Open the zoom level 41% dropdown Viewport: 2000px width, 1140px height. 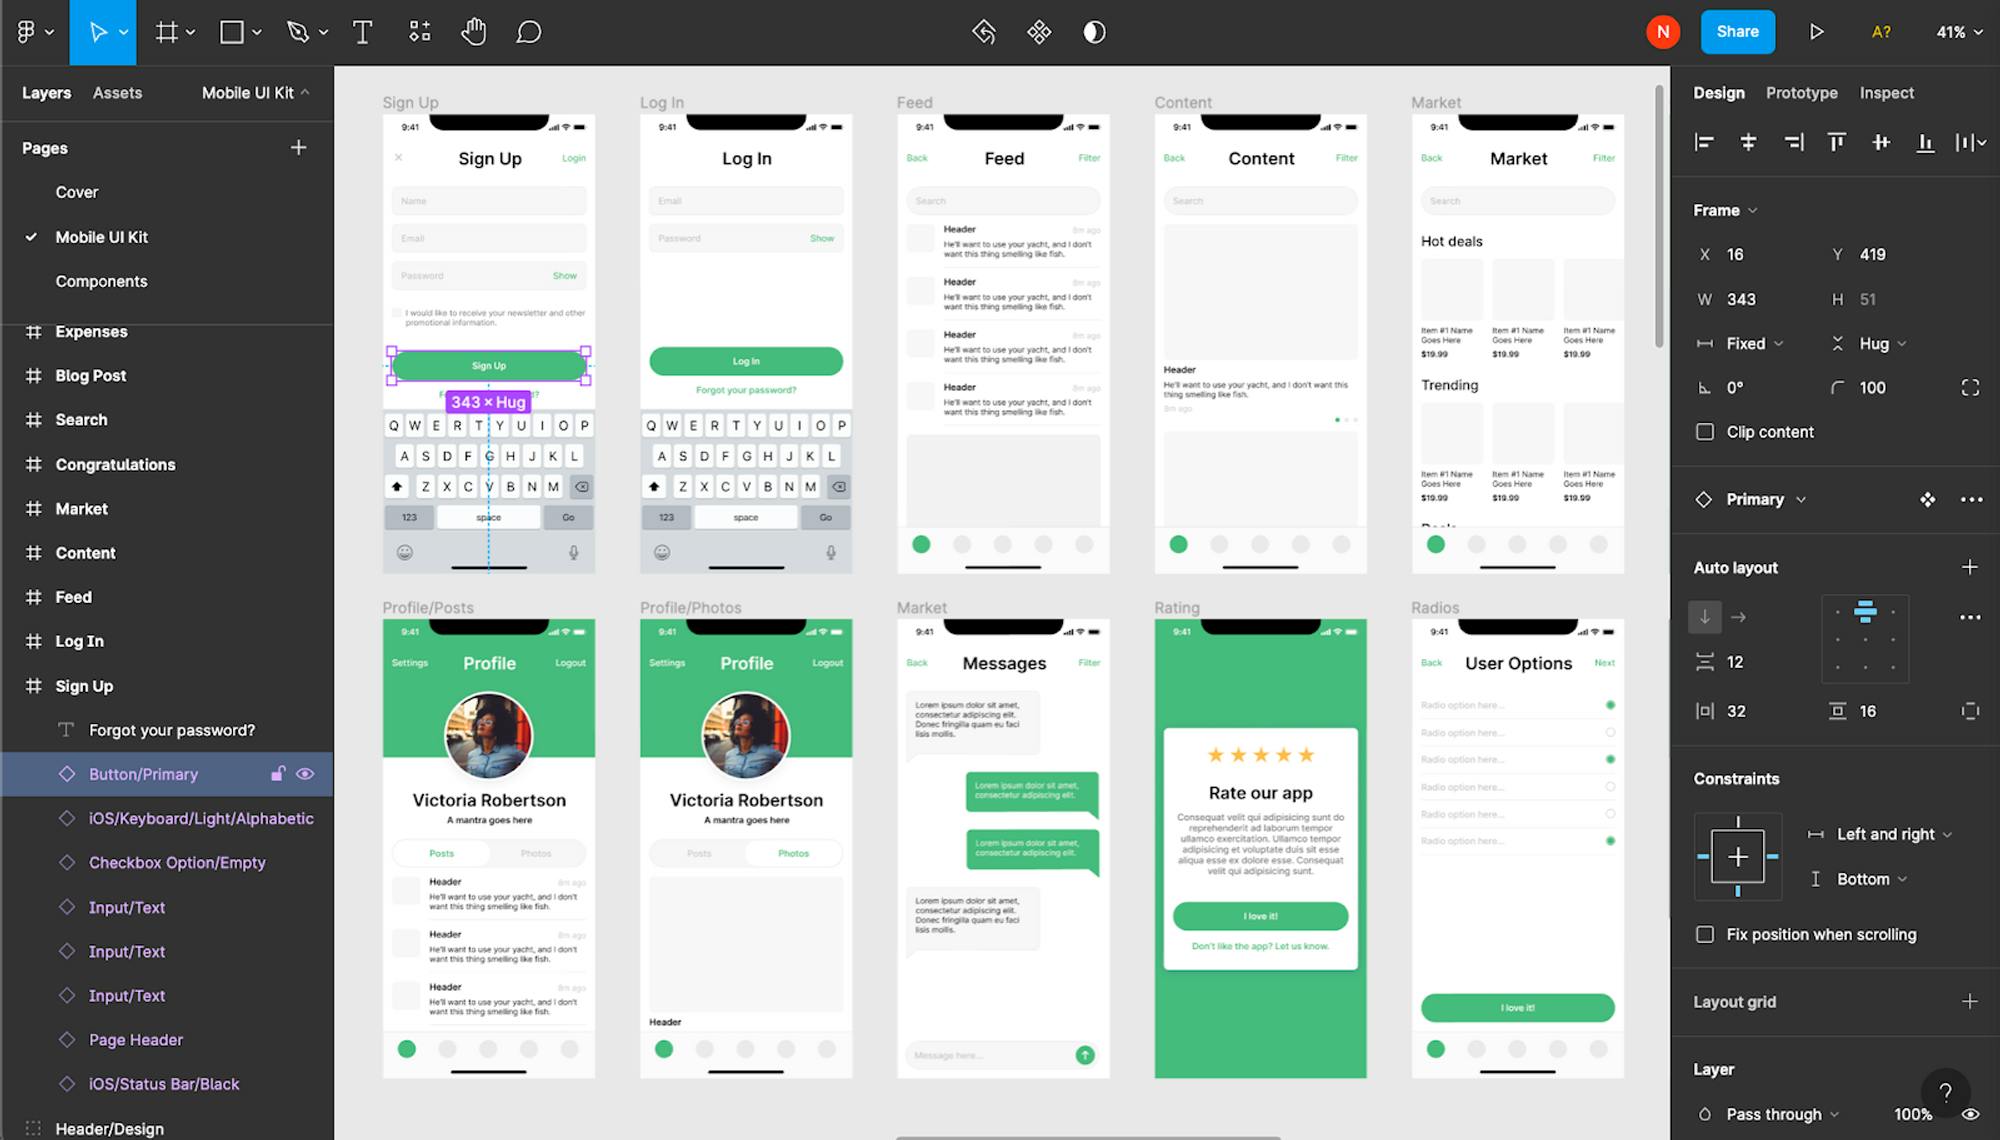pos(1958,32)
